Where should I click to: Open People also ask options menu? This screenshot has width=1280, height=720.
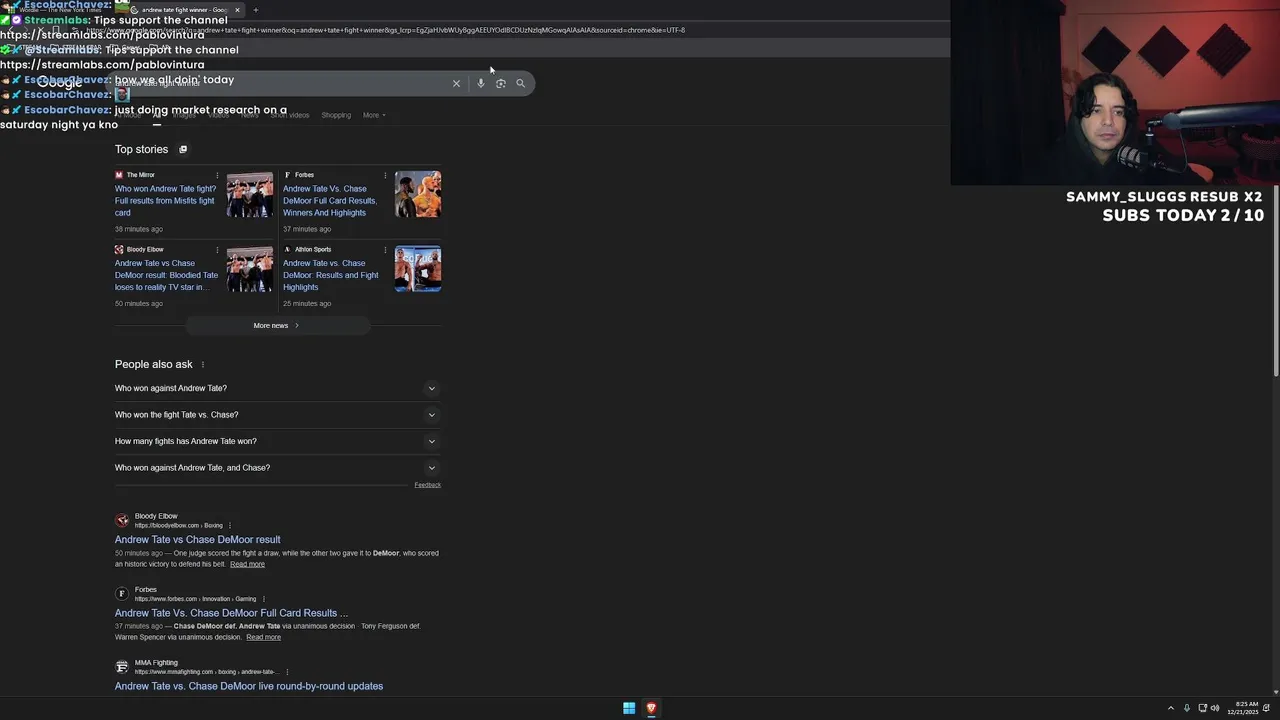(203, 364)
